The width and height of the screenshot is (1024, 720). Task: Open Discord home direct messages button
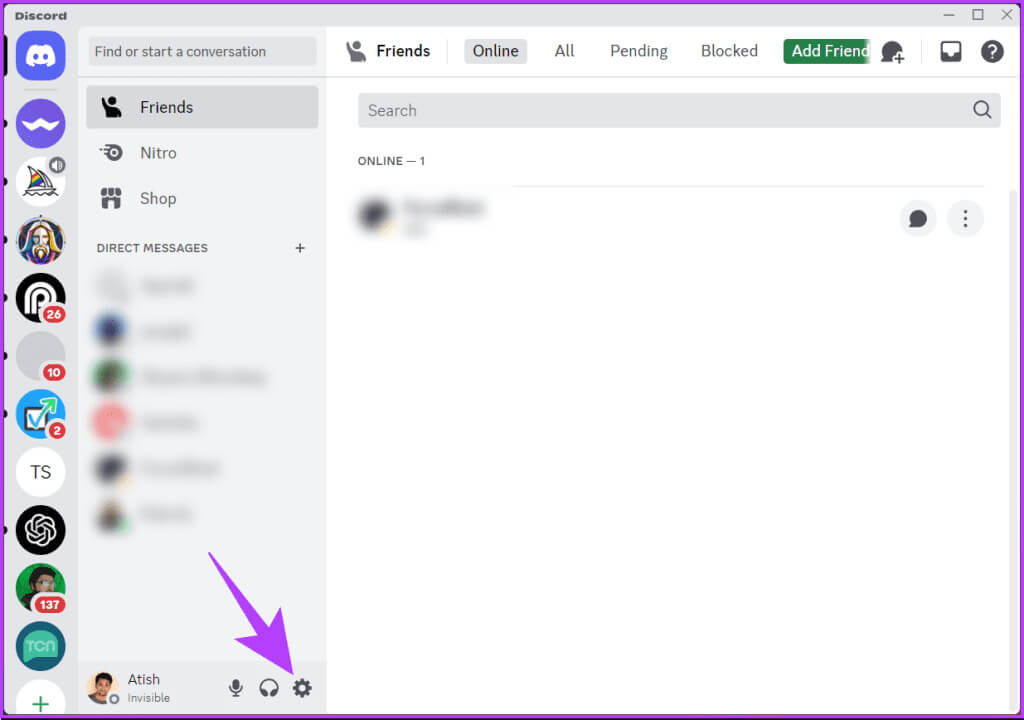coord(40,56)
